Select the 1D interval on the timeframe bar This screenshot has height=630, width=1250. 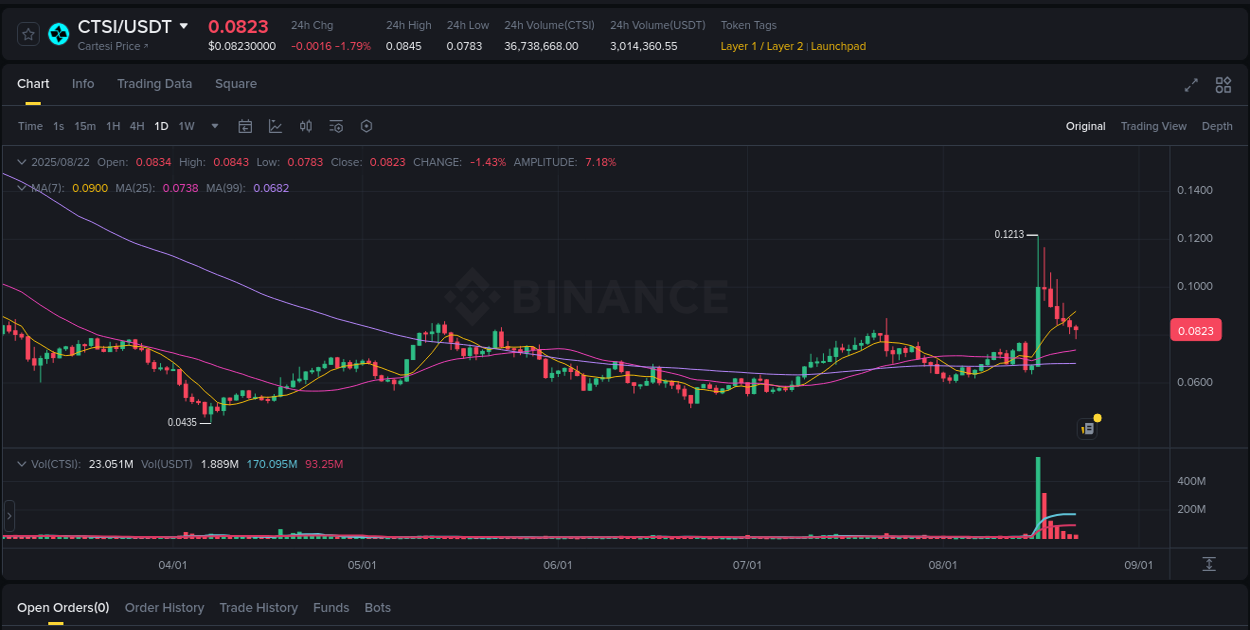[x=161, y=126]
